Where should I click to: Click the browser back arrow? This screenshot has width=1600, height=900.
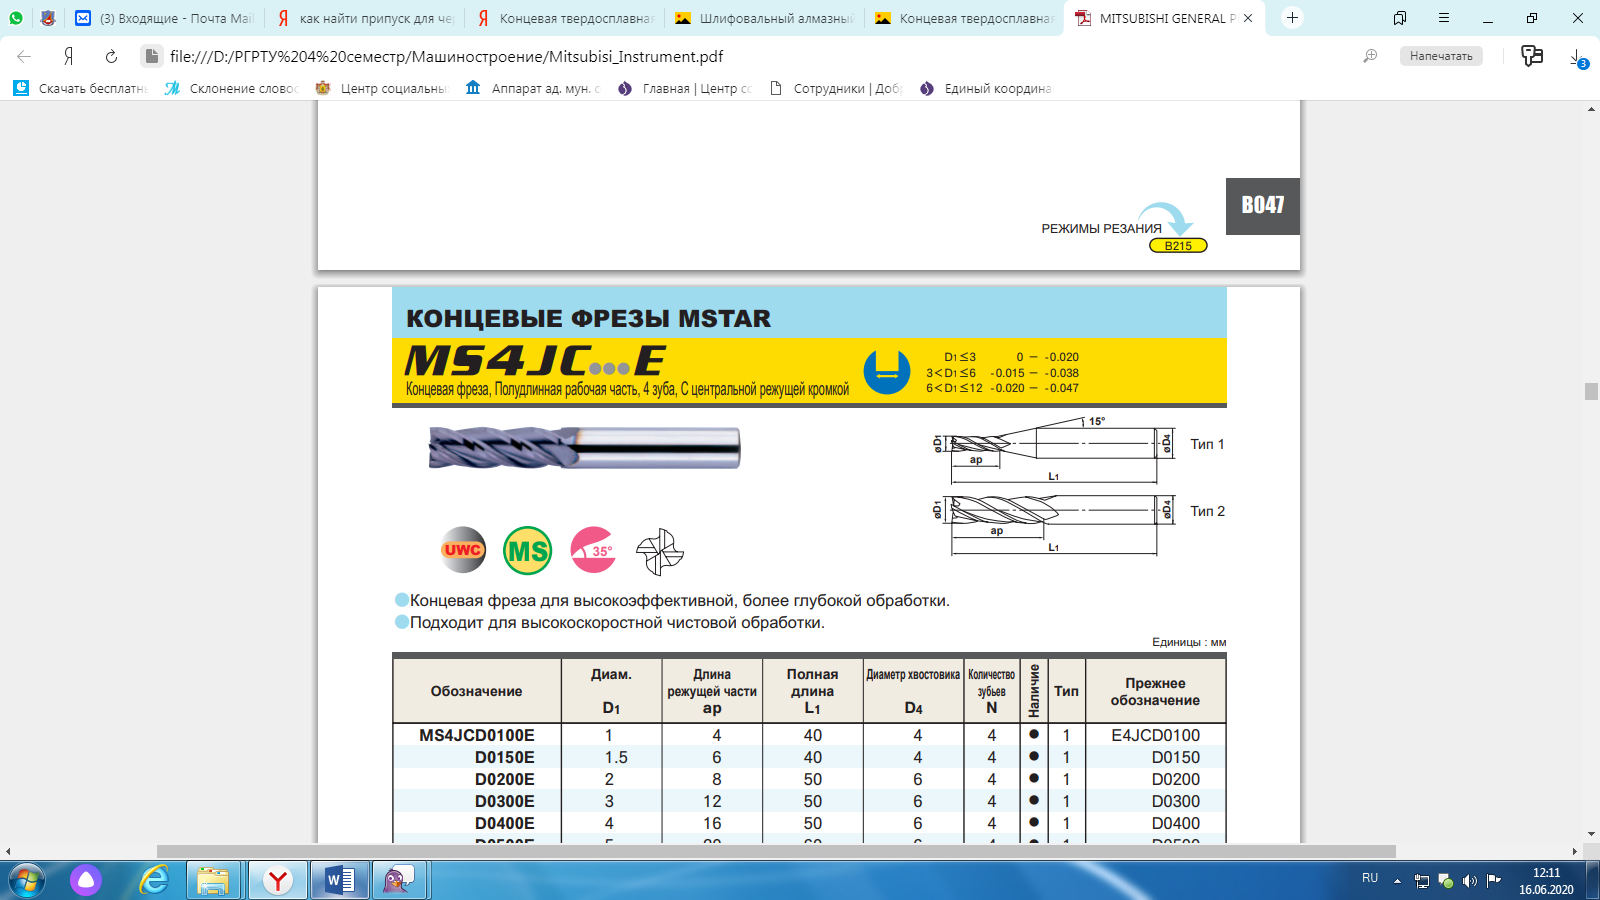tap(24, 57)
